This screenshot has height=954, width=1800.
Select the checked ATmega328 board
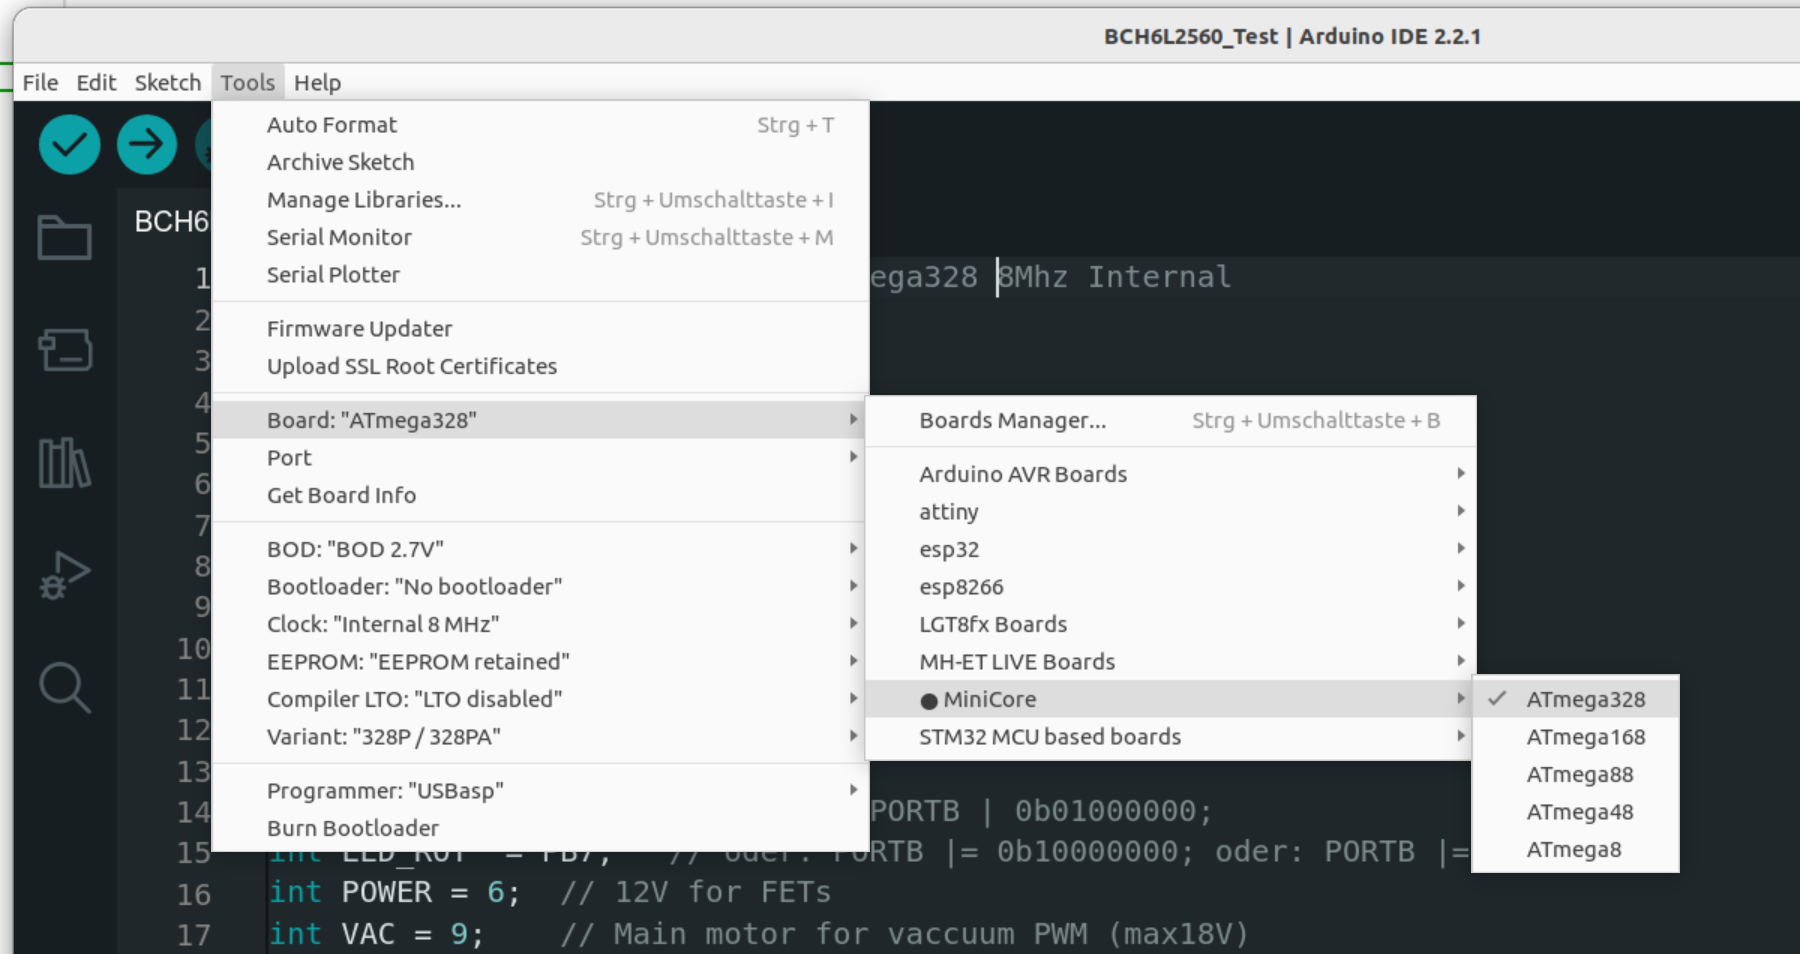click(x=1576, y=699)
